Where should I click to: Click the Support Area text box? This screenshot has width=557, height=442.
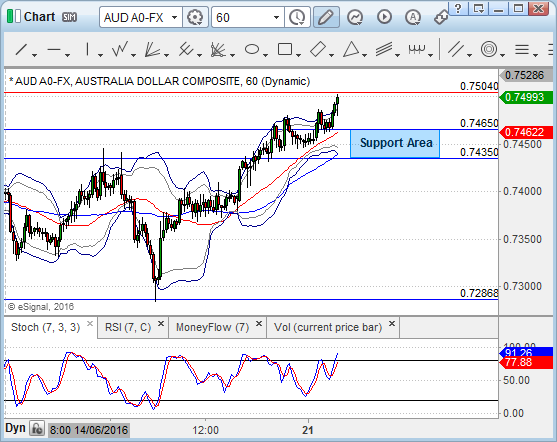pyautogui.click(x=395, y=144)
